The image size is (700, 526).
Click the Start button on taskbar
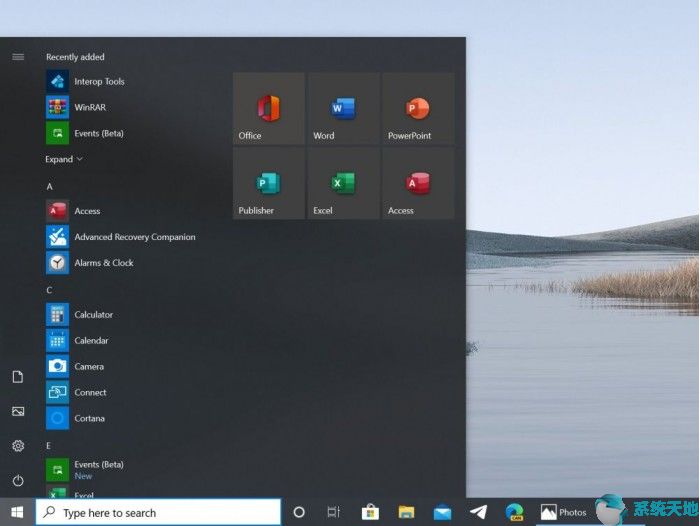click(17, 512)
